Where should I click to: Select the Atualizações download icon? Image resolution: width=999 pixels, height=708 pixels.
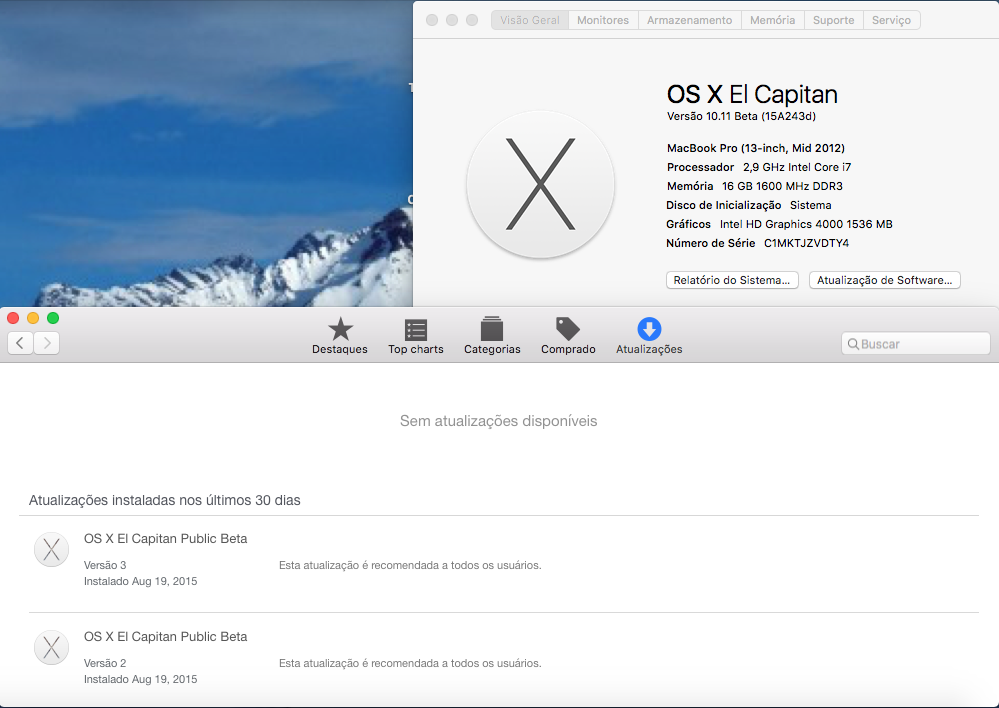[649, 329]
